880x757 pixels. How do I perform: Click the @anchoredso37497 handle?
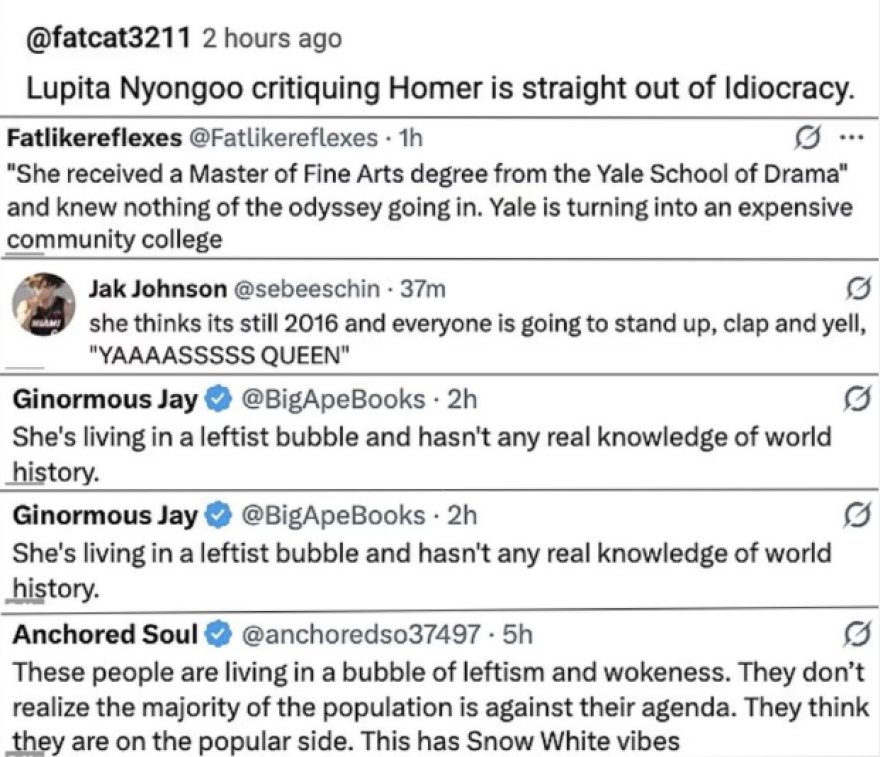point(360,635)
